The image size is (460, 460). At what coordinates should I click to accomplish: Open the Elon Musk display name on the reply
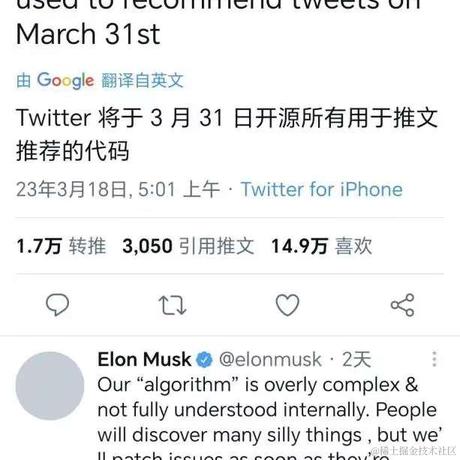[x=144, y=359]
